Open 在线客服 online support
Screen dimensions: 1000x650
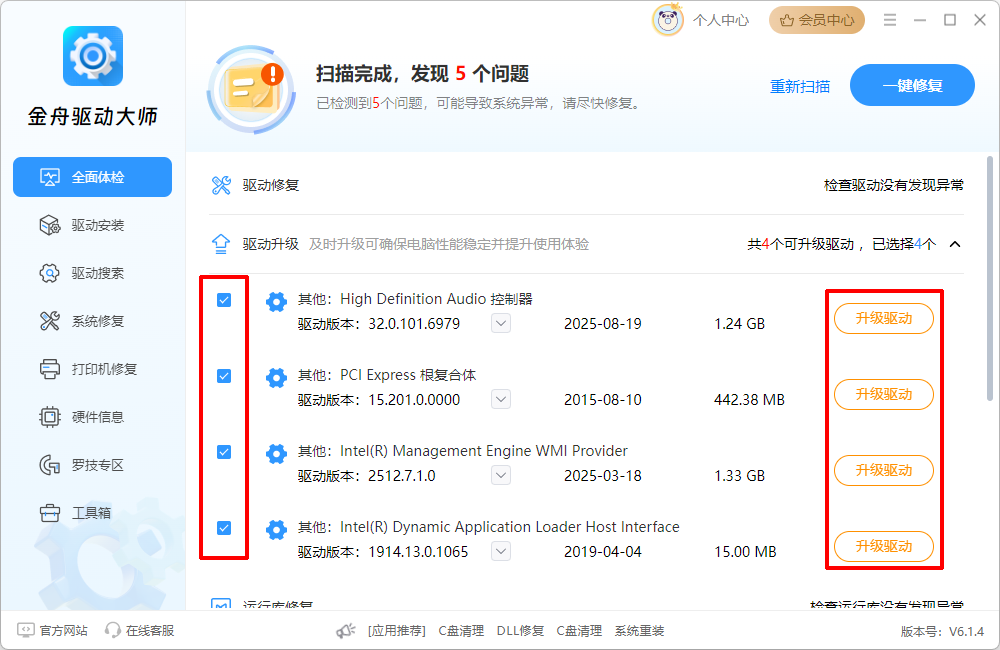(140, 630)
